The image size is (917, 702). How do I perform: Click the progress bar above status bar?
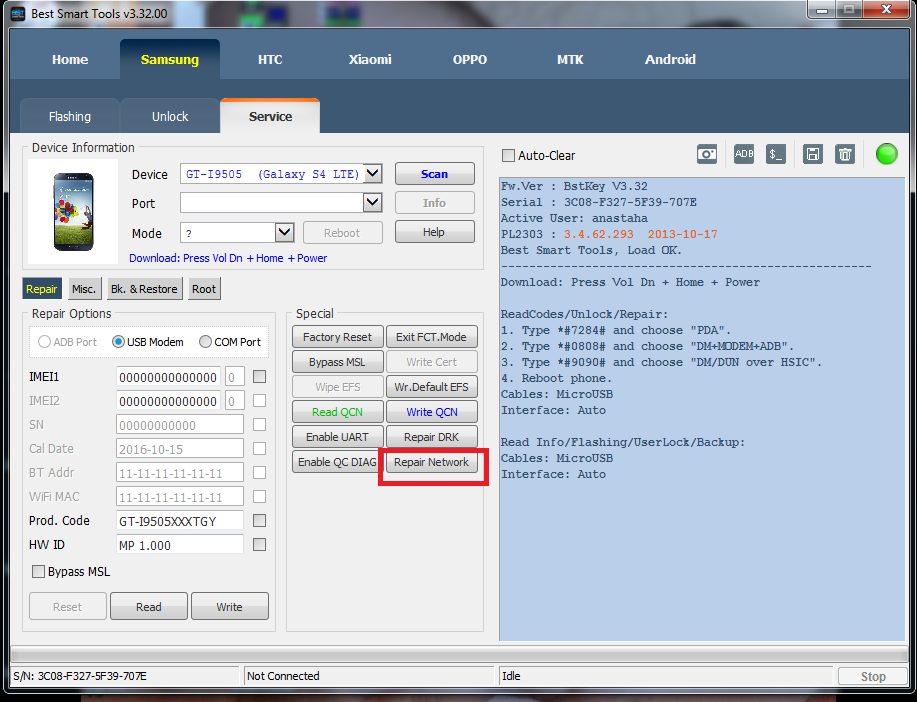point(459,655)
